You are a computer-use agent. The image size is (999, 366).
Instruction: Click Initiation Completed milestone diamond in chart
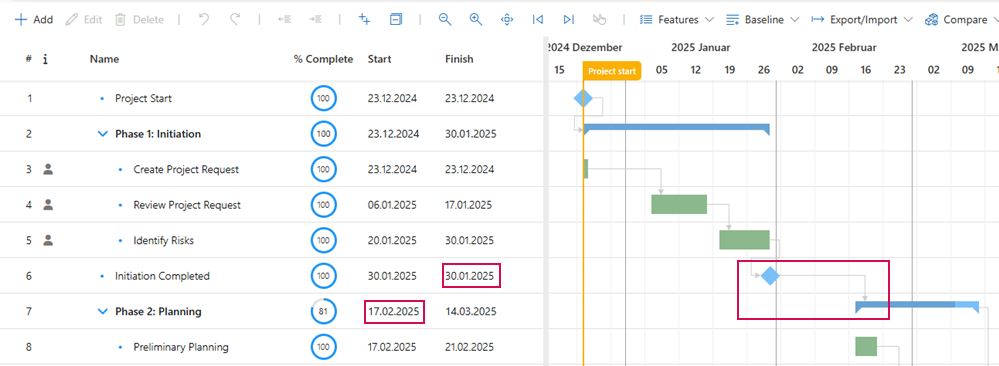(770, 275)
